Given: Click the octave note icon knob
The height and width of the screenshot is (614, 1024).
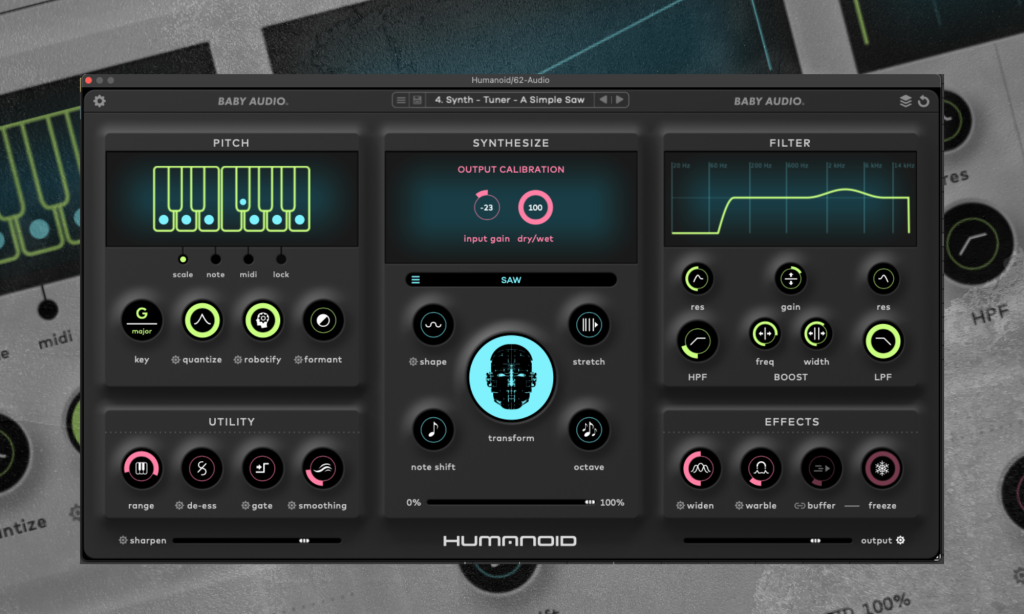Looking at the screenshot, I should tap(588, 430).
